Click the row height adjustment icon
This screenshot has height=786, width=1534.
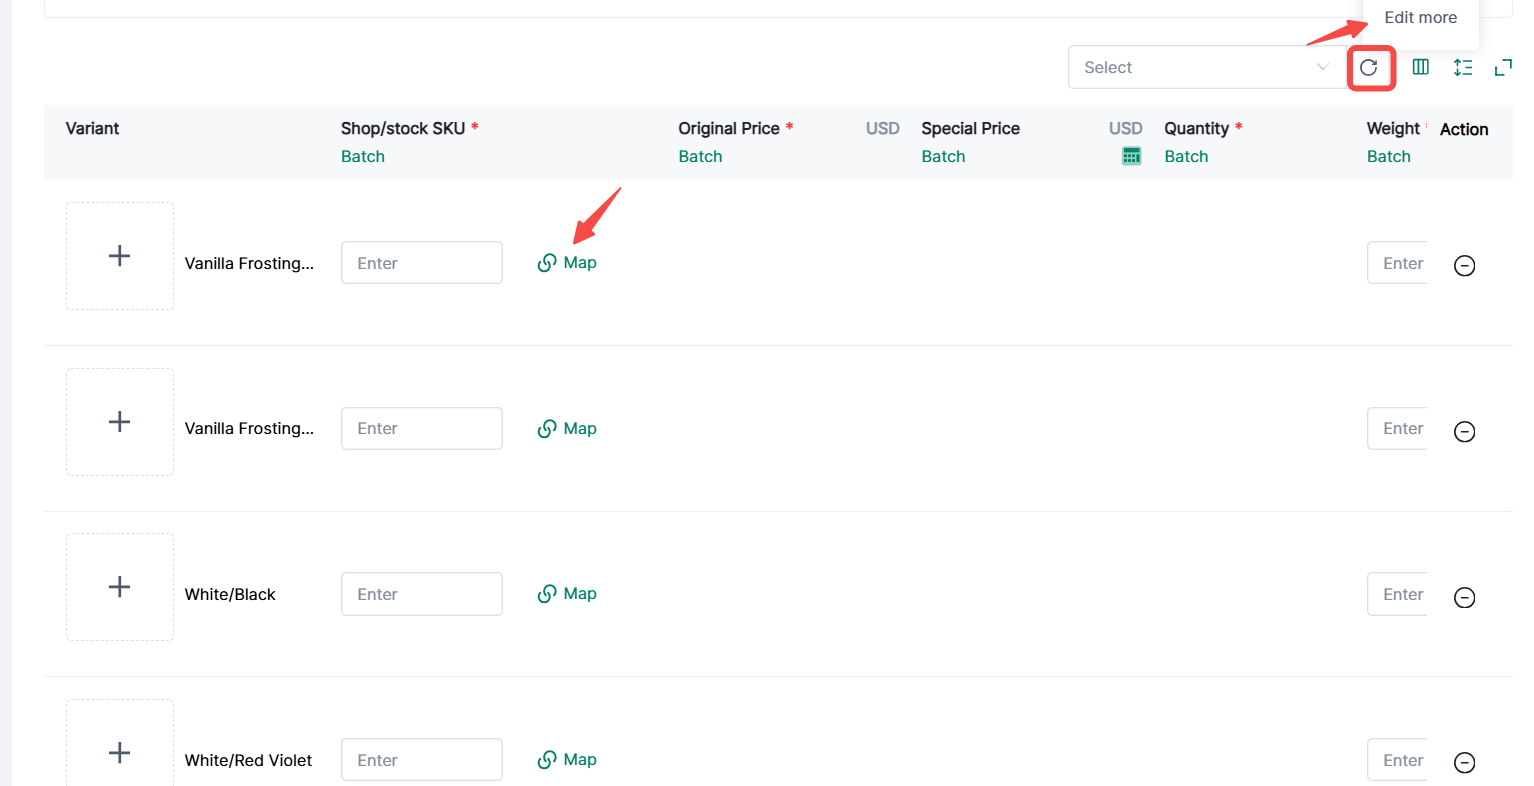[x=1463, y=67]
